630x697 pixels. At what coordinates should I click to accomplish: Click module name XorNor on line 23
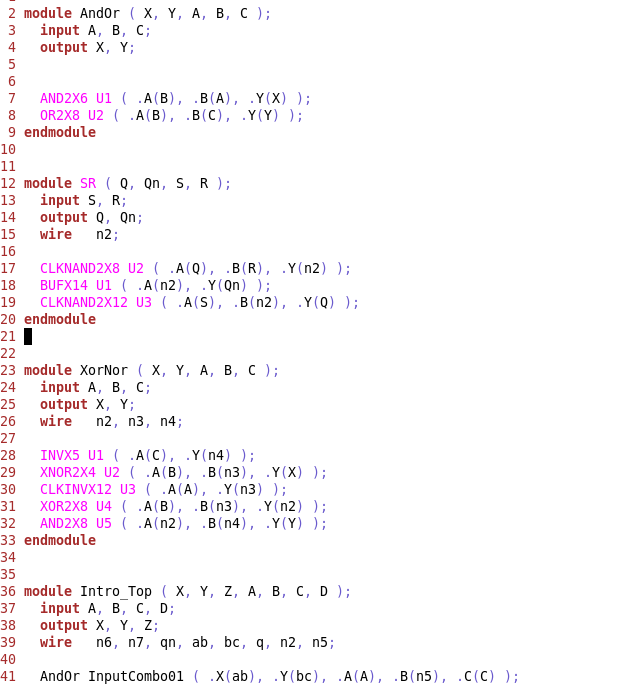point(104,371)
